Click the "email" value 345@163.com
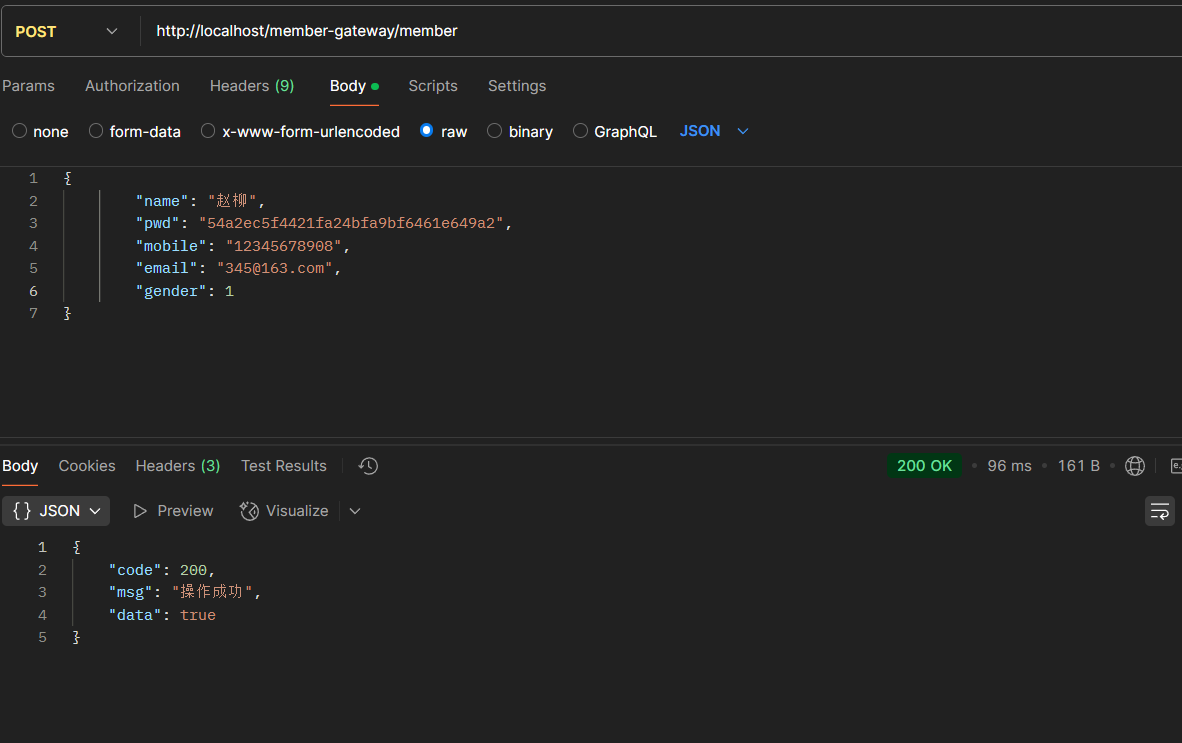 coord(274,269)
